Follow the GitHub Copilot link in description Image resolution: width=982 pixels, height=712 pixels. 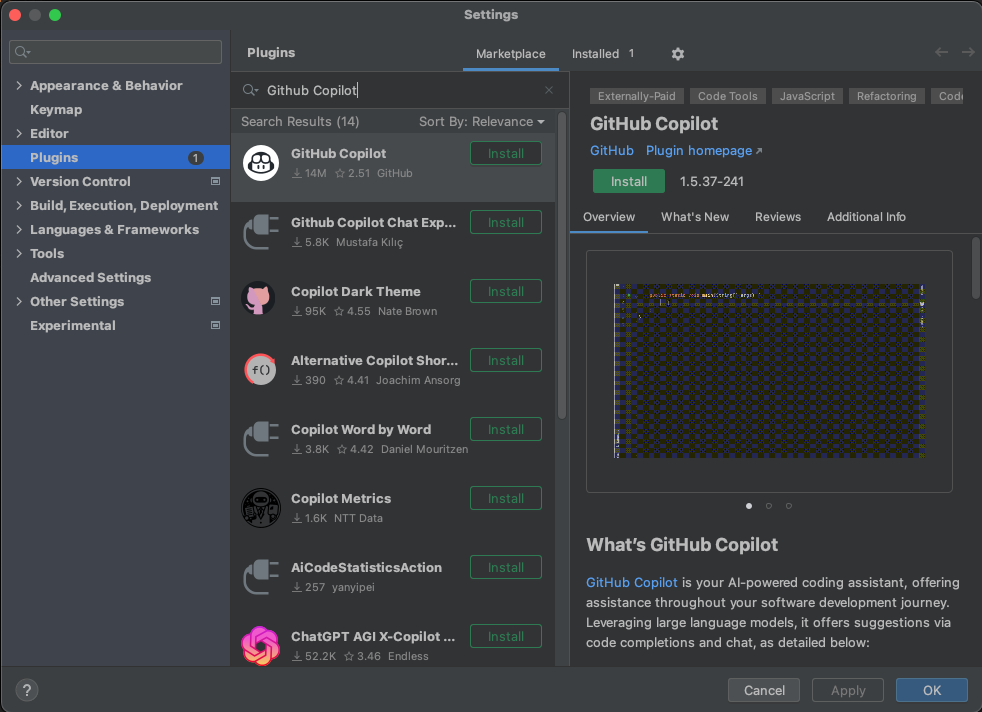[x=631, y=582]
